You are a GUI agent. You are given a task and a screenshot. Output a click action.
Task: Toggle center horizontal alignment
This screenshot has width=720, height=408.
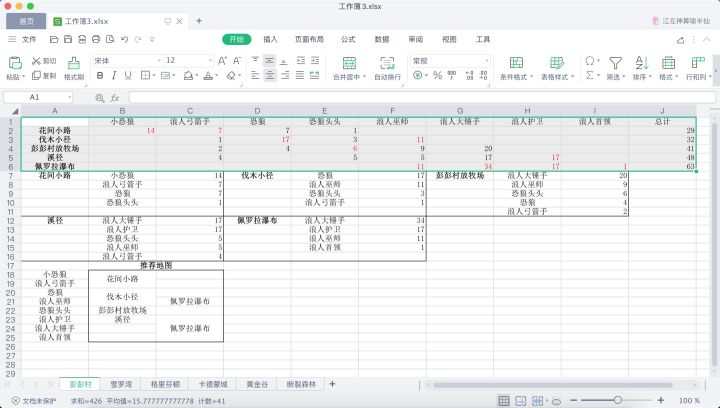[x=270, y=76]
